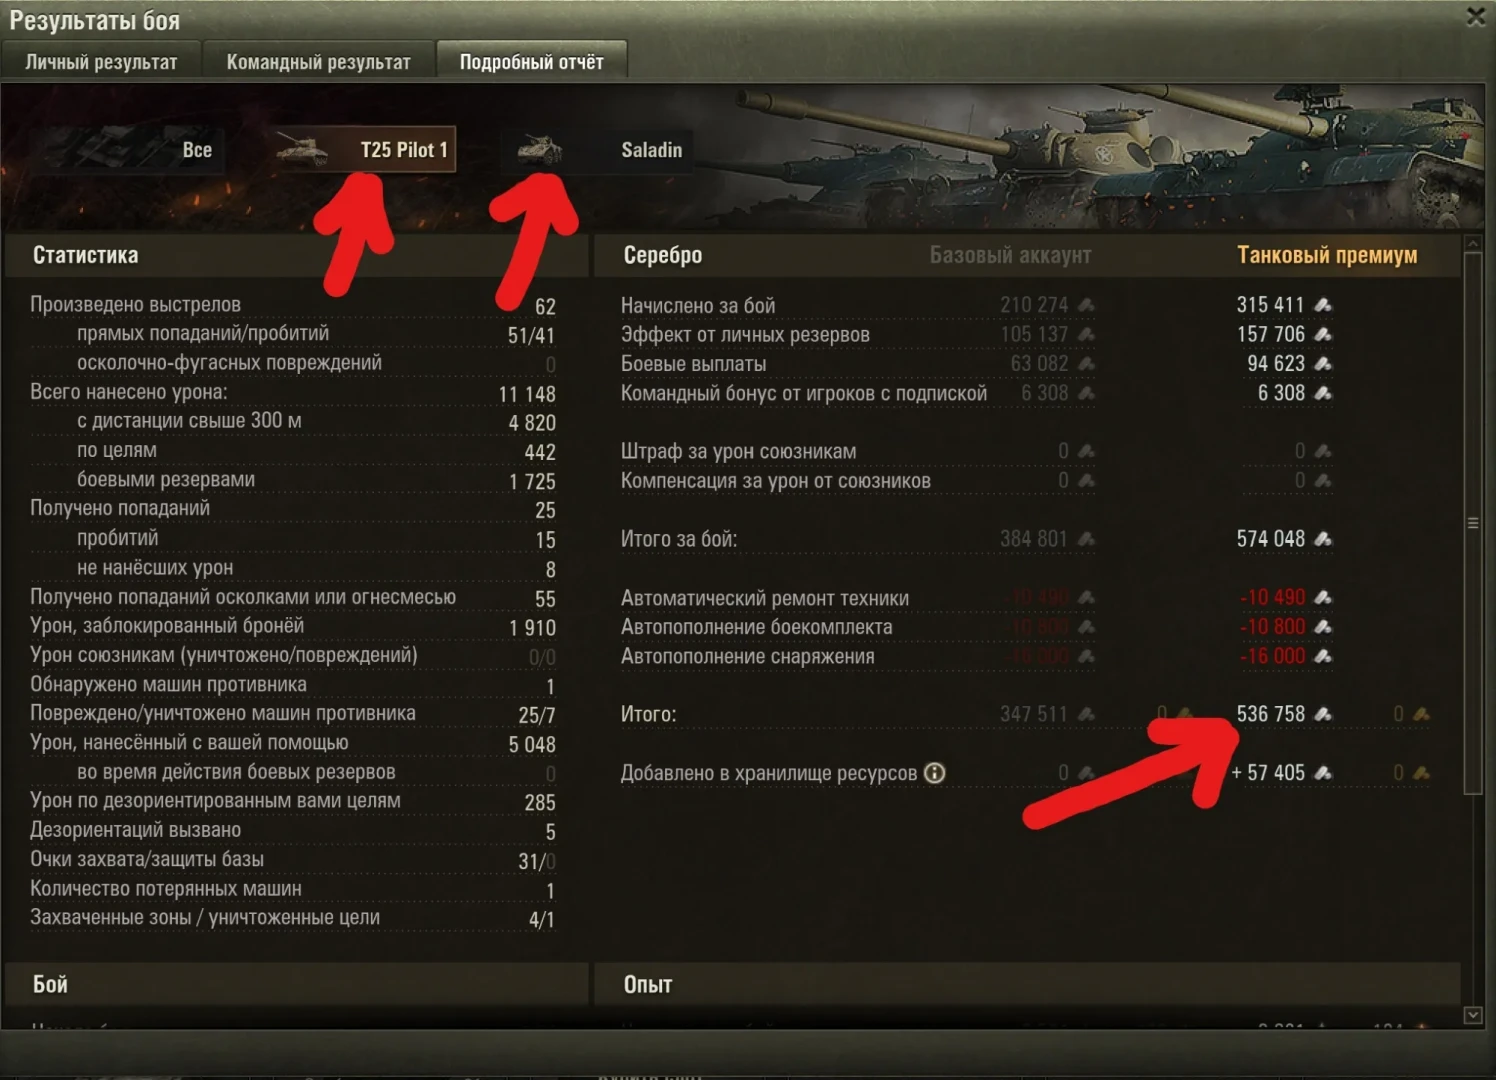Click scrollbar up arrow in report panel
The width and height of the screenshot is (1496, 1080).
(x=1472, y=243)
